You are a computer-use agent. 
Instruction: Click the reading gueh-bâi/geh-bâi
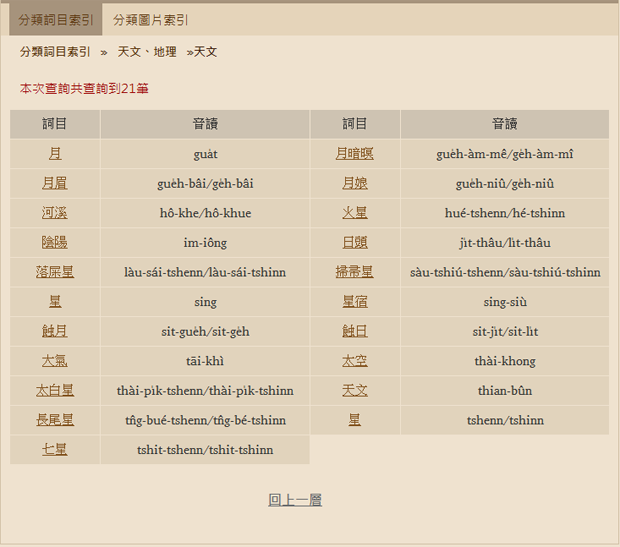click(205, 184)
